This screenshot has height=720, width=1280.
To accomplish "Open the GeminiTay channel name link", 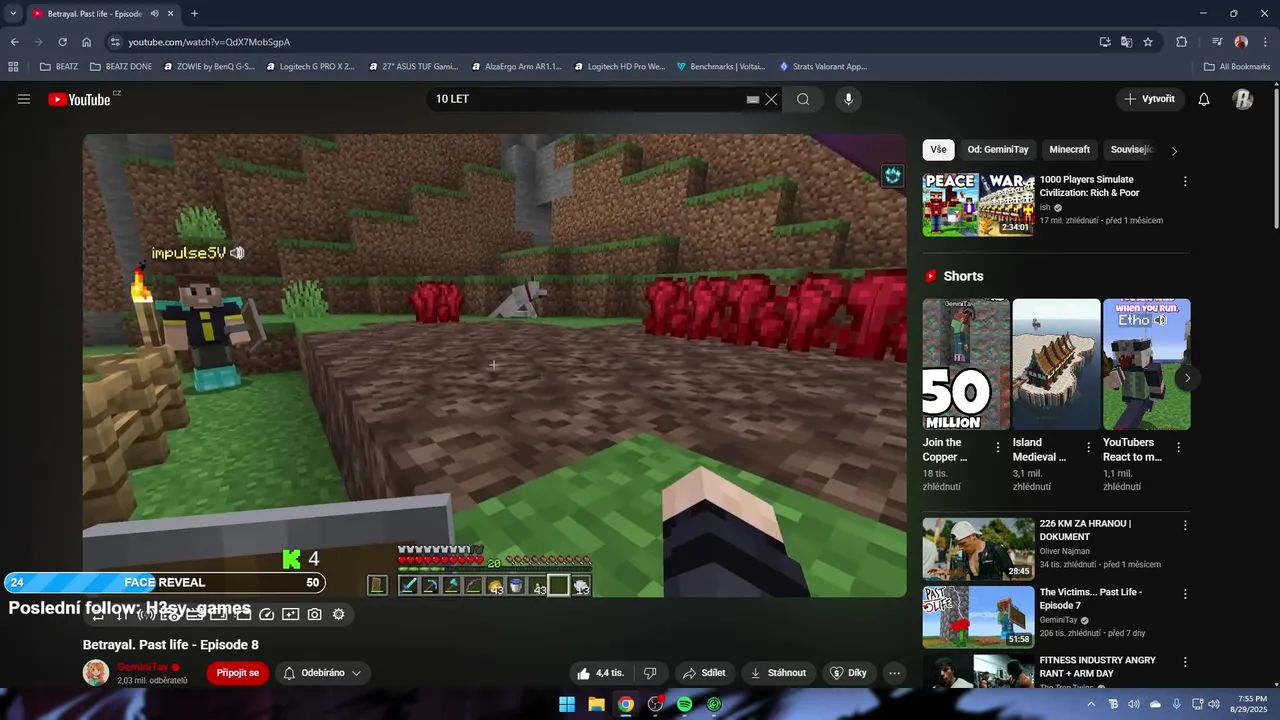I will (142, 667).
